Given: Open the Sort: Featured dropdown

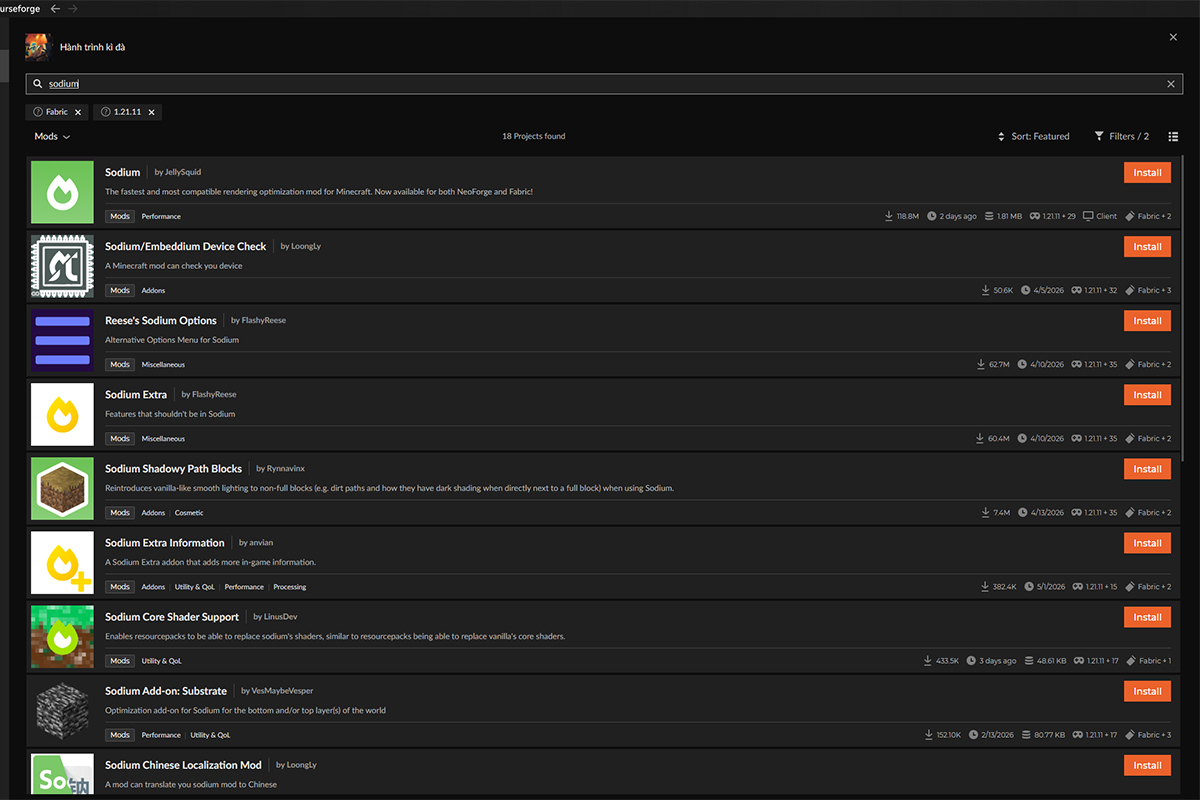Looking at the screenshot, I should click(x=1034, y=136).
